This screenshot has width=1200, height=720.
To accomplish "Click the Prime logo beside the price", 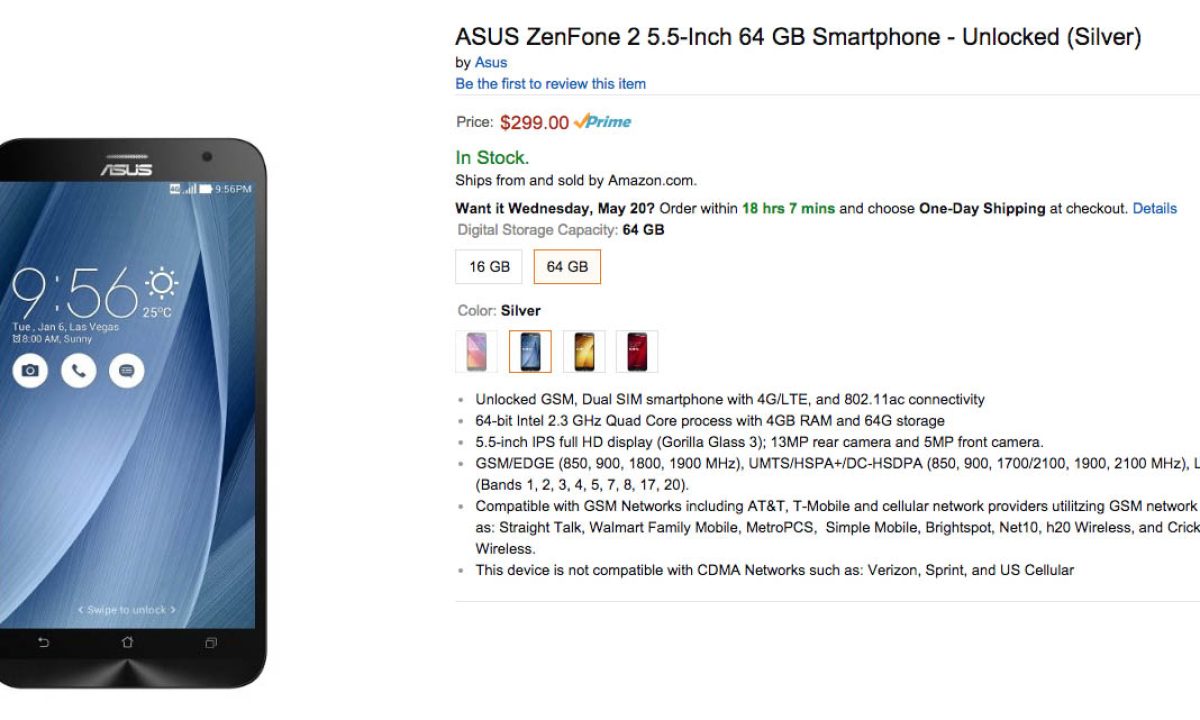I will click(603, 122).
